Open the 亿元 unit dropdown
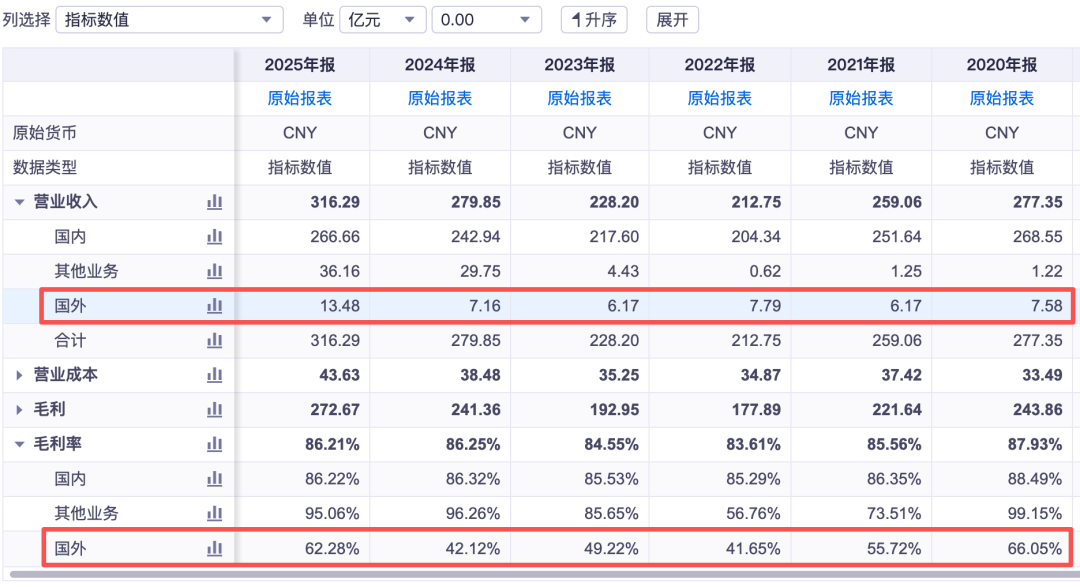This screenshot has height=587, width=1080. 382,20
